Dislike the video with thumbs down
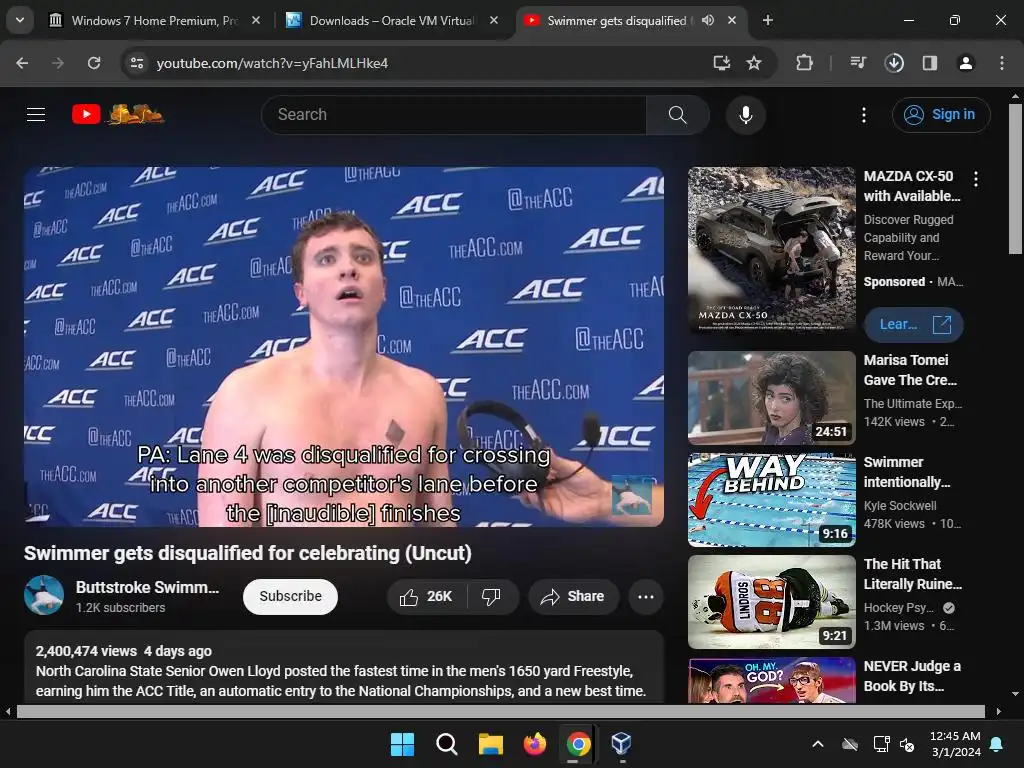The height and width of the screenshot is (768, 1024). (491, 596)
